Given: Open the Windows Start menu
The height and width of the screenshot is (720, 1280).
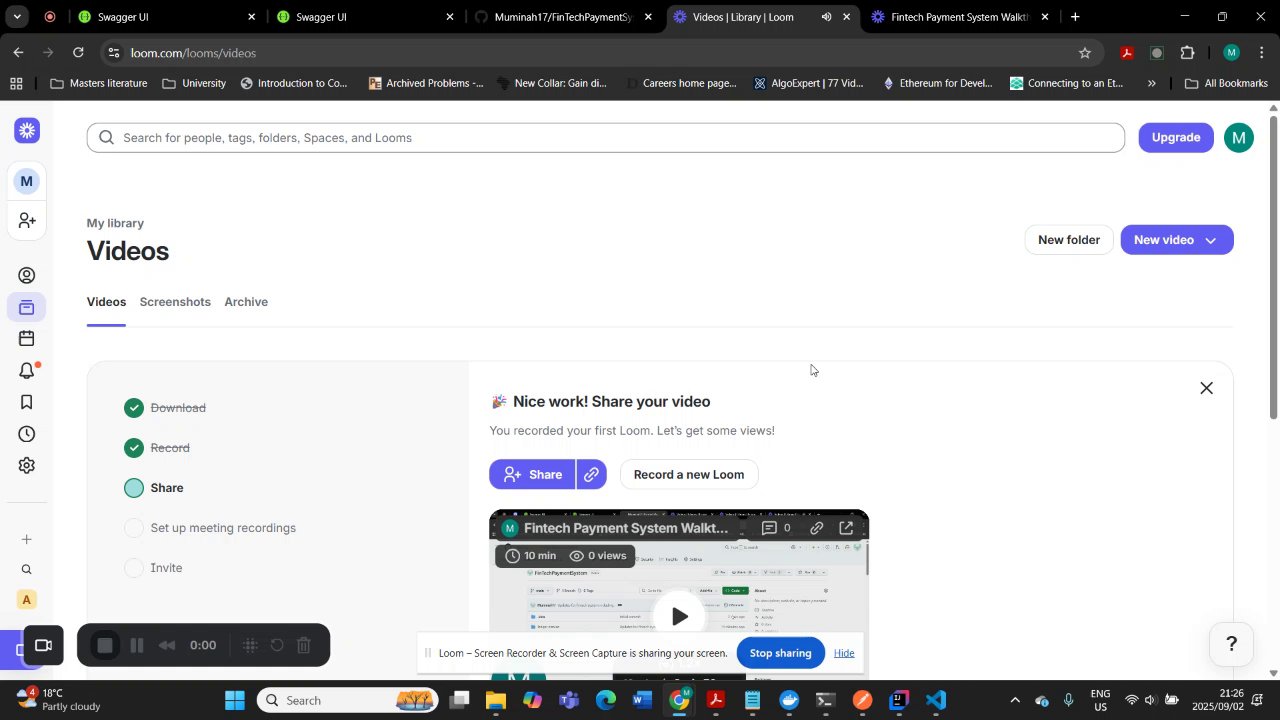Looking at the screenshot, I should click(235, 701).
